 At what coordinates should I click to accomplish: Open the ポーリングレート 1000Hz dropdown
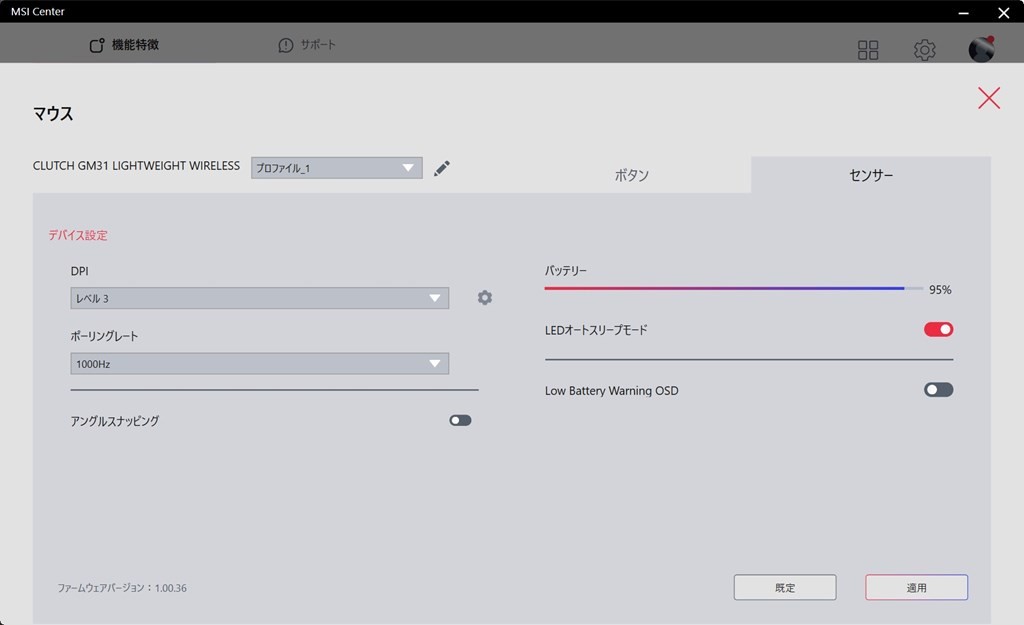coord(259,364)
